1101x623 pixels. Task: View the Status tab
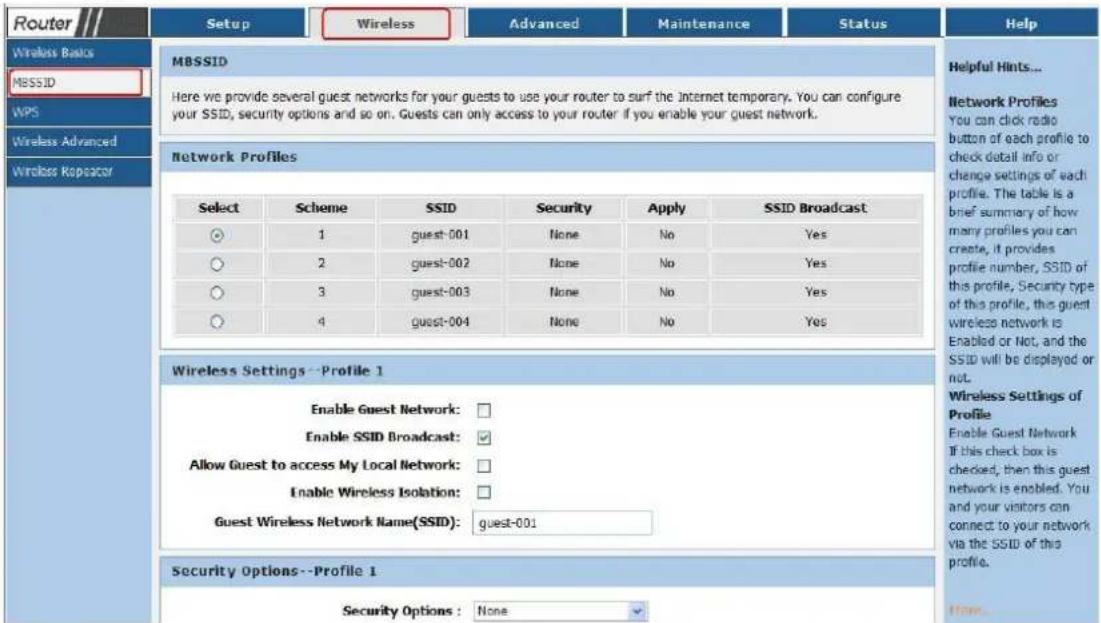coord(863,23)
